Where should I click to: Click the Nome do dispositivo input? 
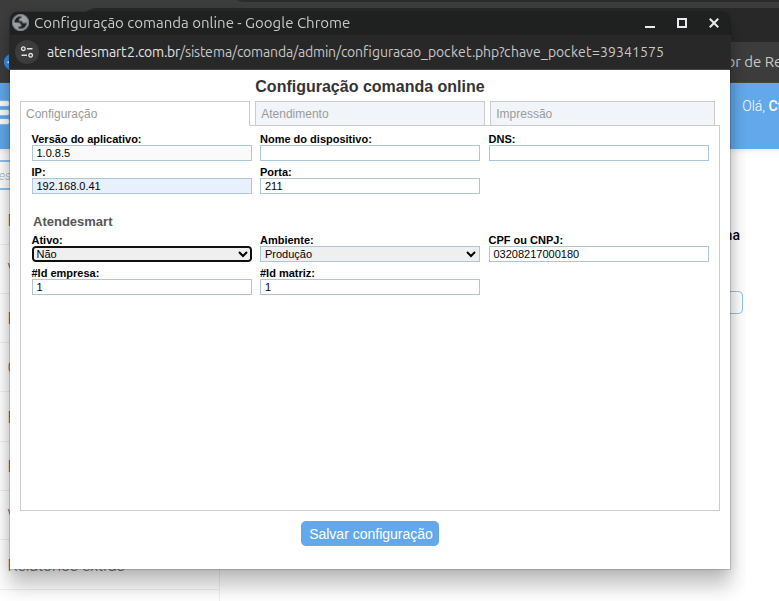(x=370, y=153)
